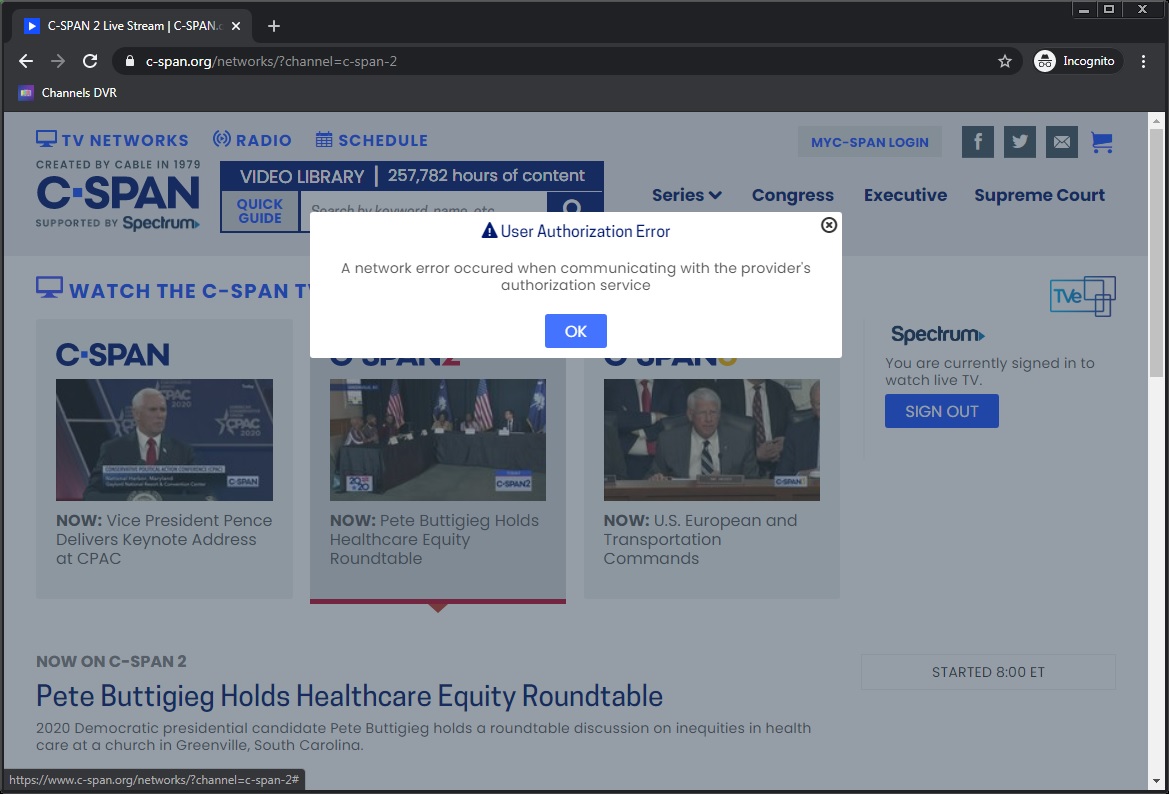Go to the Supreme Court section
This screenshot has height=794, width=1169.
(1039, 195)
